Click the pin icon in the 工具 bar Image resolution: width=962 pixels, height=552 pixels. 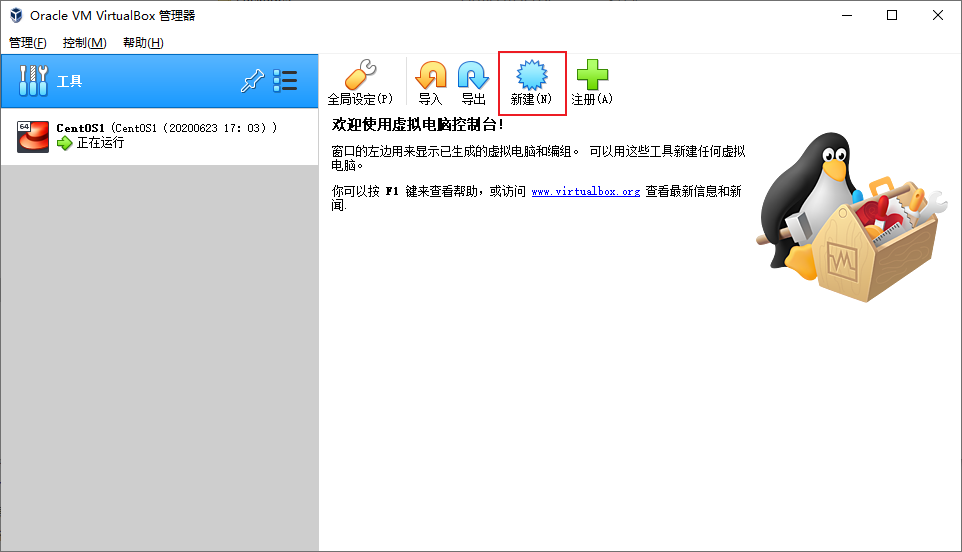coord(252,82)
